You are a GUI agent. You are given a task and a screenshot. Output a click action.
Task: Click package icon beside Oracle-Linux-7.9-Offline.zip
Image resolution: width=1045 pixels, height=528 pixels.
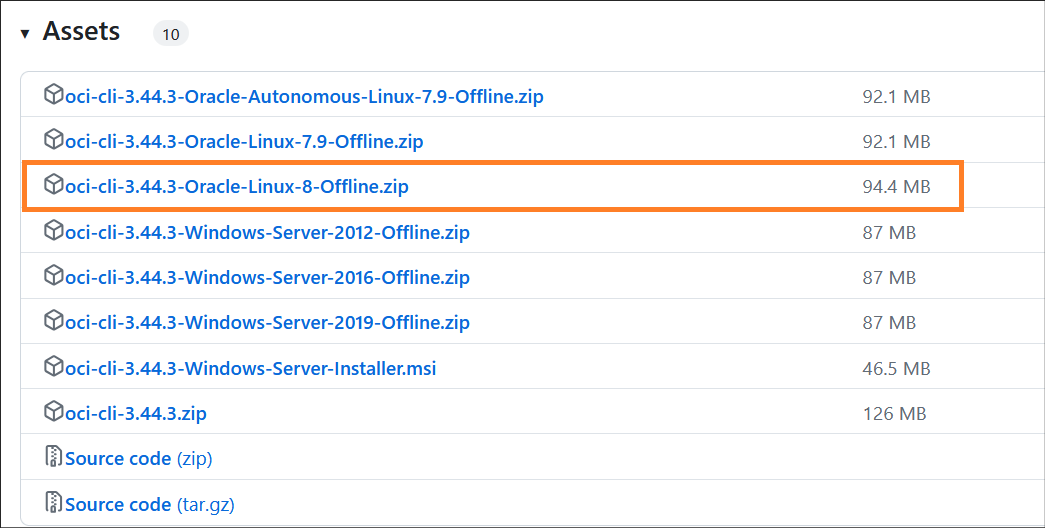pos(53,140)
